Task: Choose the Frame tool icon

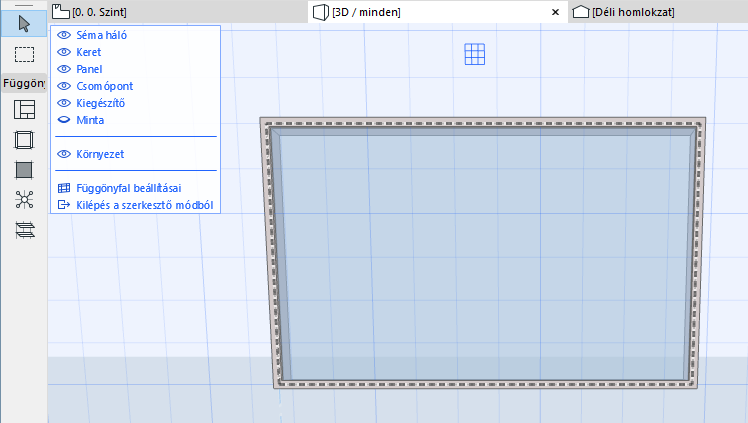Action: click(x=24, y=140)
